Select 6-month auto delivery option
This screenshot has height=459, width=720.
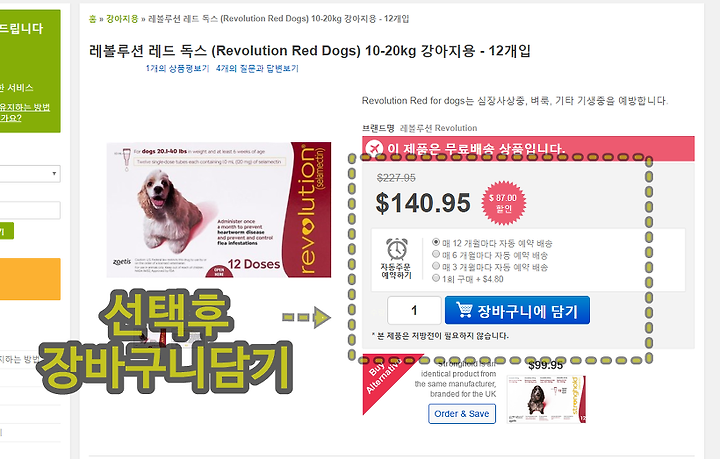(436, 254)
